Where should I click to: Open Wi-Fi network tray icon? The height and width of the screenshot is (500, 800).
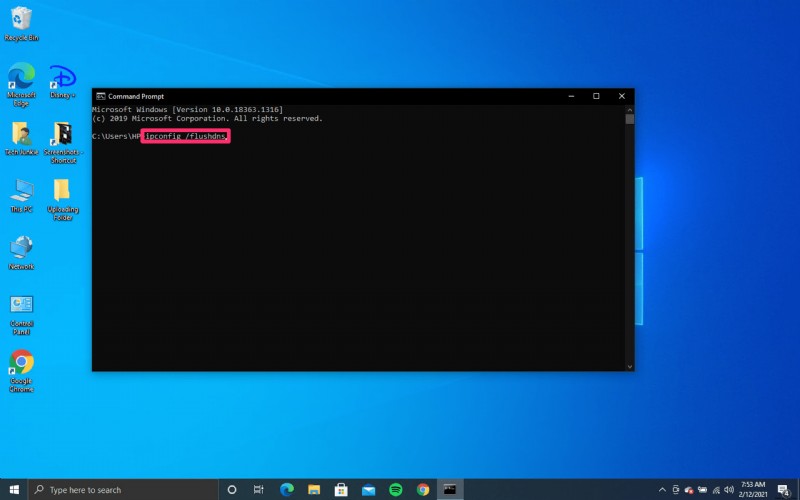[716, 490]
